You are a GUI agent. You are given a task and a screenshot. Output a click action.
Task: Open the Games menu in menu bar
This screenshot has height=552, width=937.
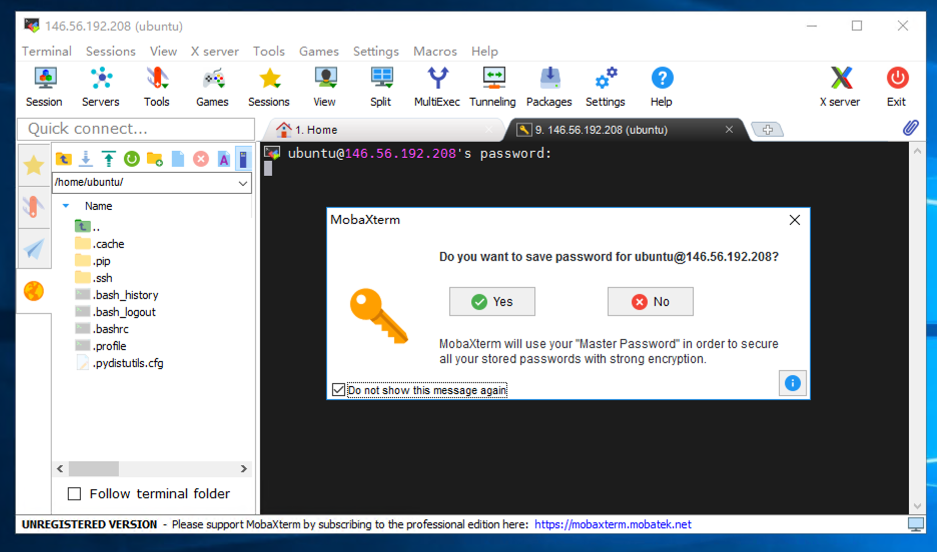pyautogui.click(x=319, y=51)
